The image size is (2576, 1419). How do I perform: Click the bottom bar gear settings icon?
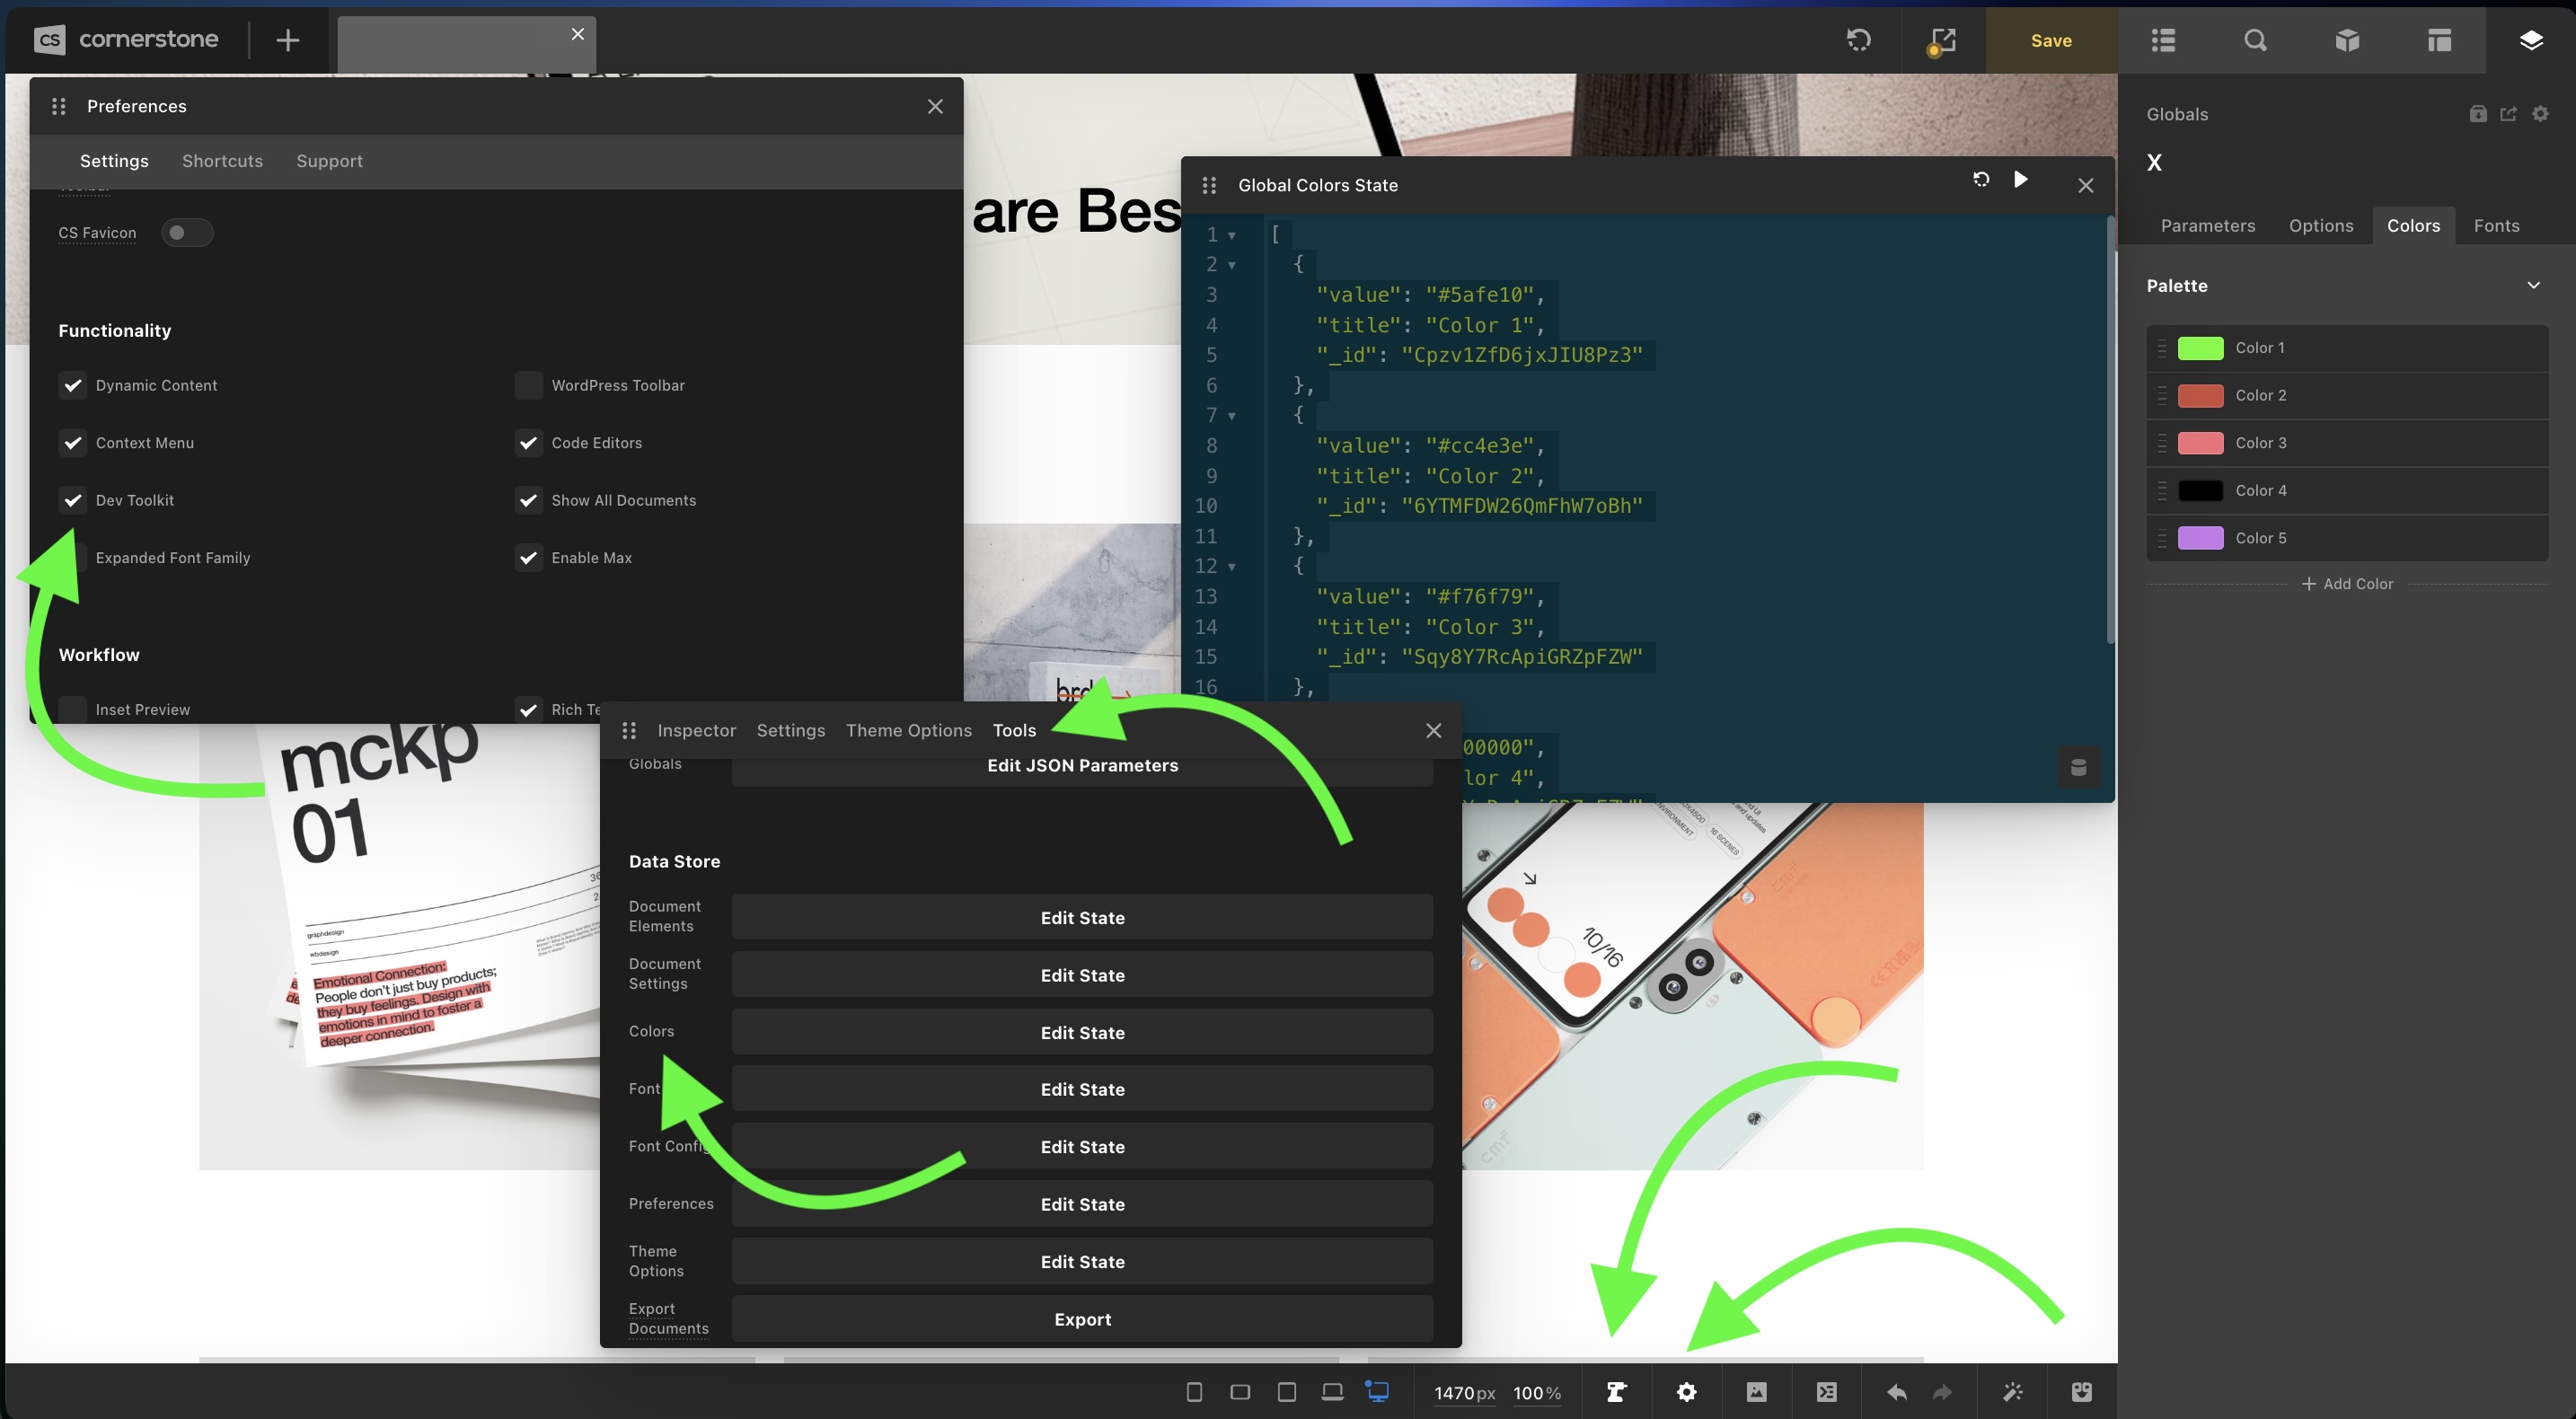tap(1686, 1392)
